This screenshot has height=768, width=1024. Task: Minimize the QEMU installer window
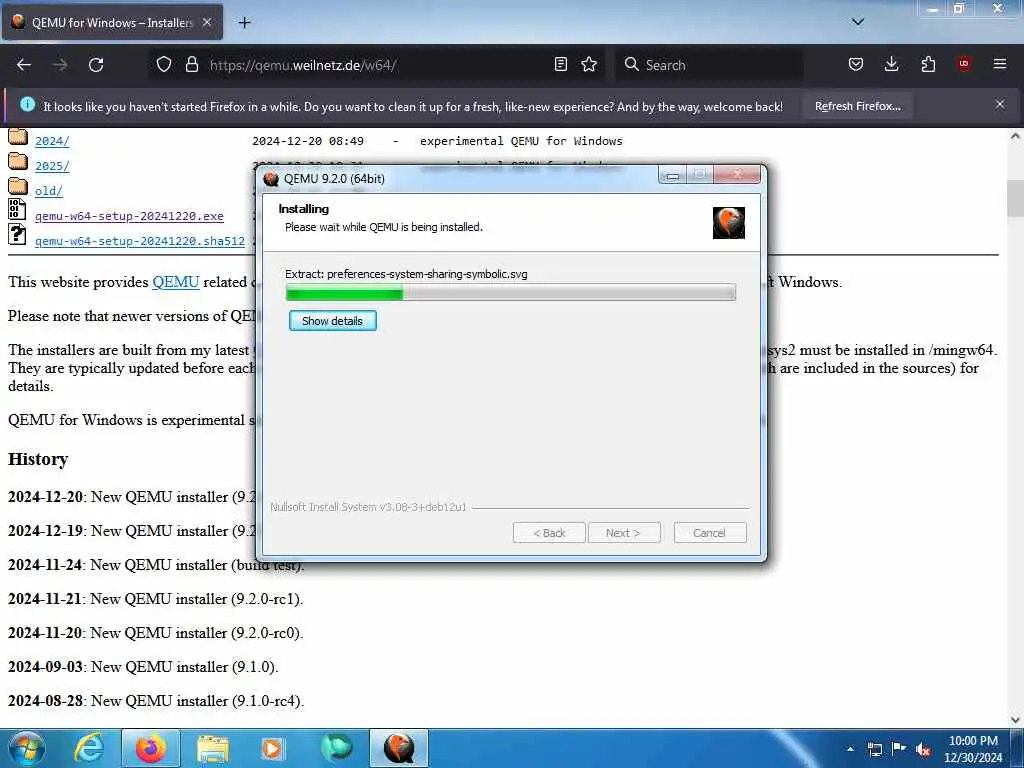(x=673, y=174)
